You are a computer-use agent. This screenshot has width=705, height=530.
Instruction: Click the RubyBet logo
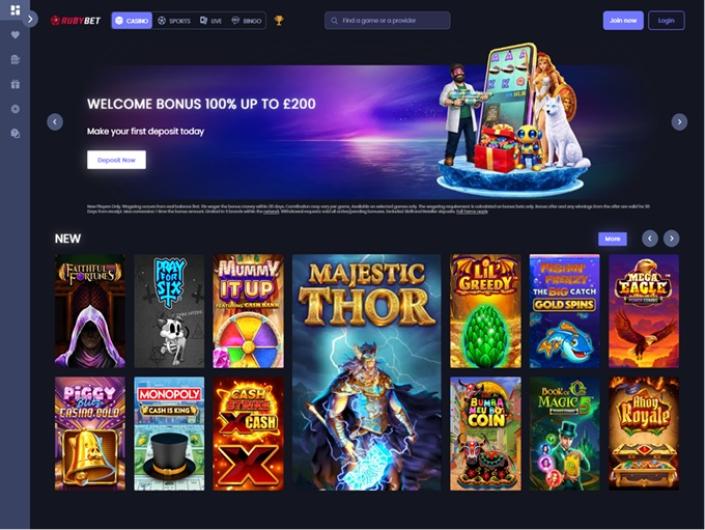click(x=76, y=20)
